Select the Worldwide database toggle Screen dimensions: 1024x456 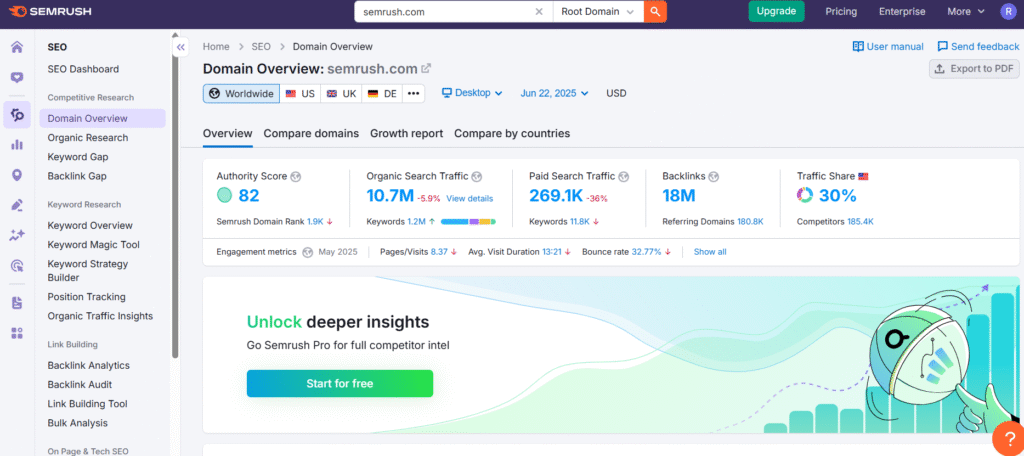[241, 93]
